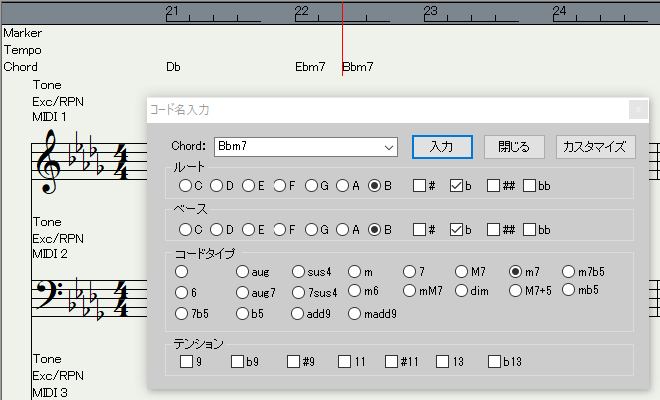This screenshot has width=660, height=400.
Task: Enable the ルート sharp (#) checkbox
Action: tap(420, 186)
